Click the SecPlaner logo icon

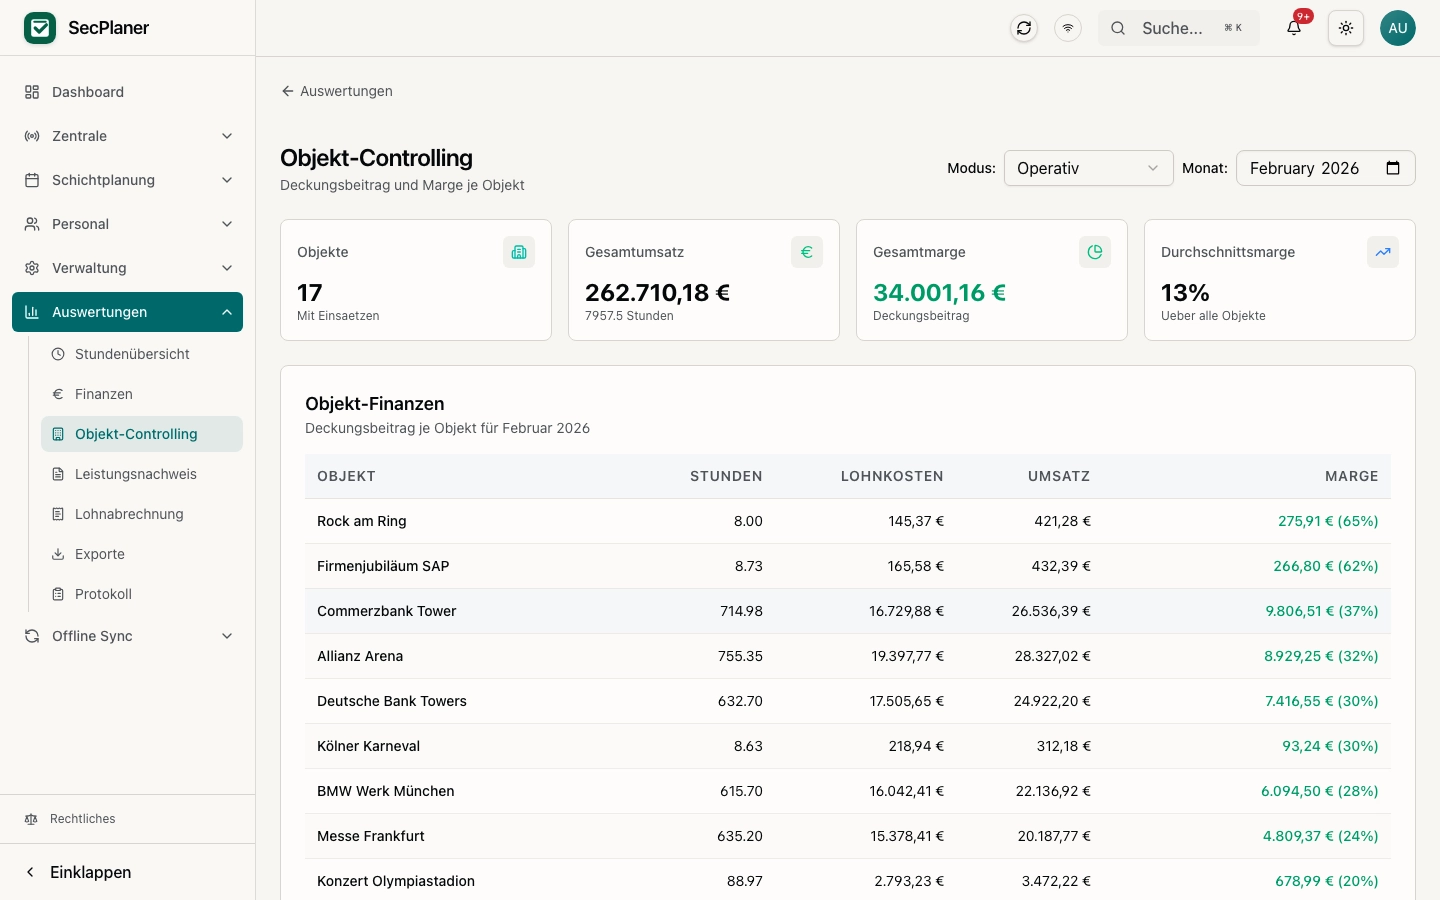pyautogui.click(x=40, y=28)
